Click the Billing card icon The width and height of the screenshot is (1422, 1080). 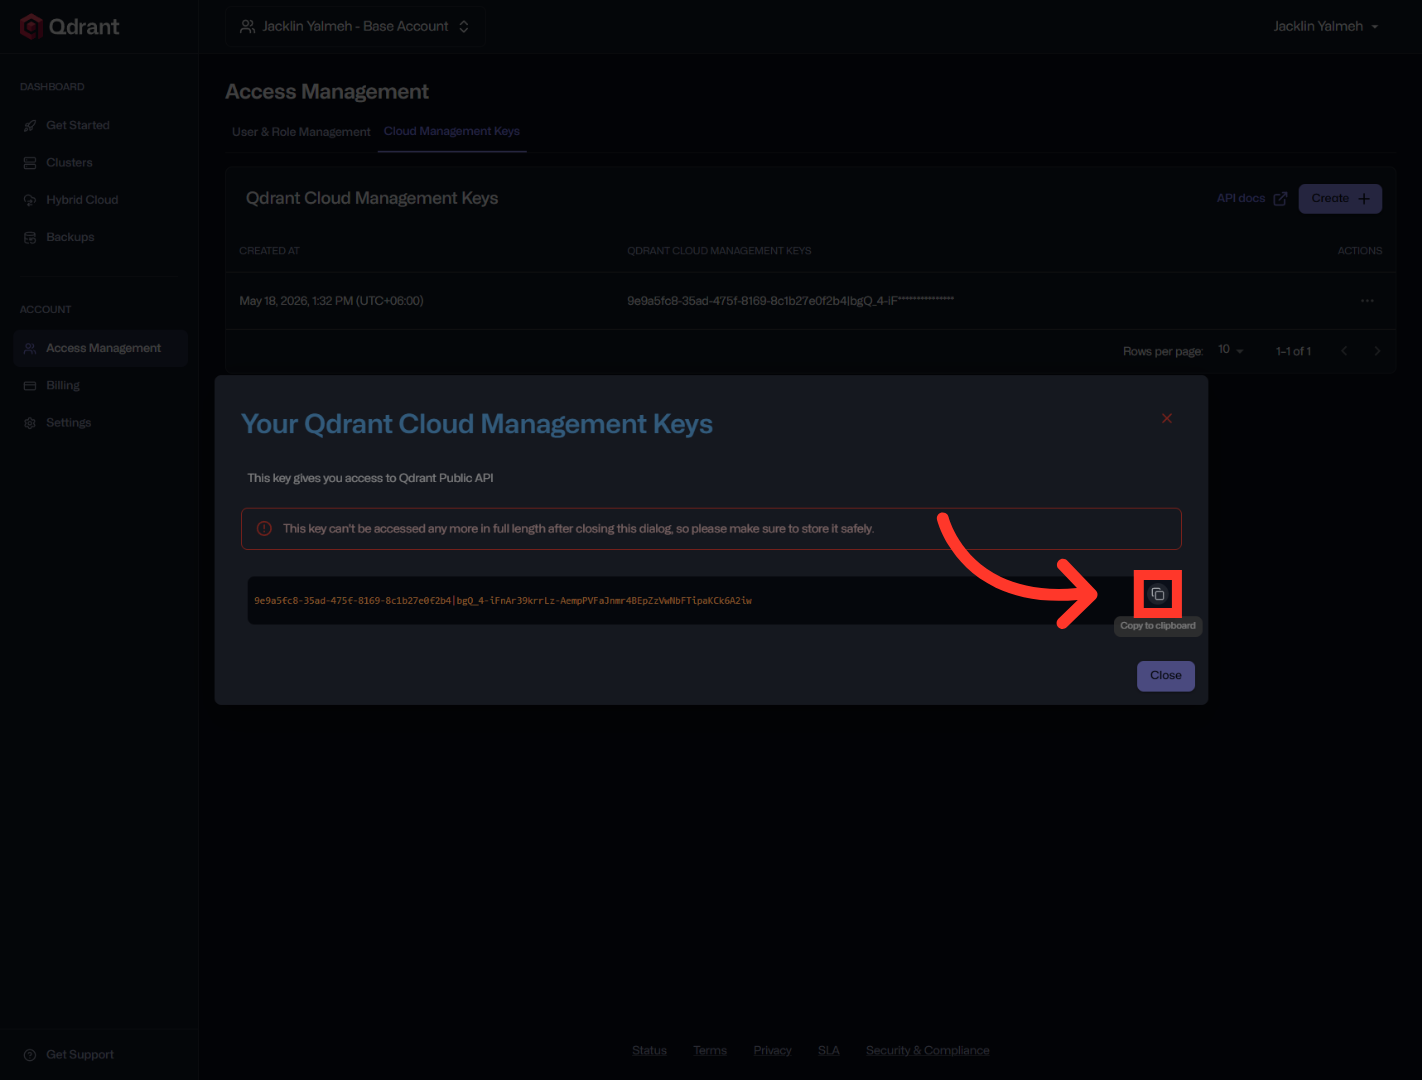pyautogui.click(x=30, y=386)
